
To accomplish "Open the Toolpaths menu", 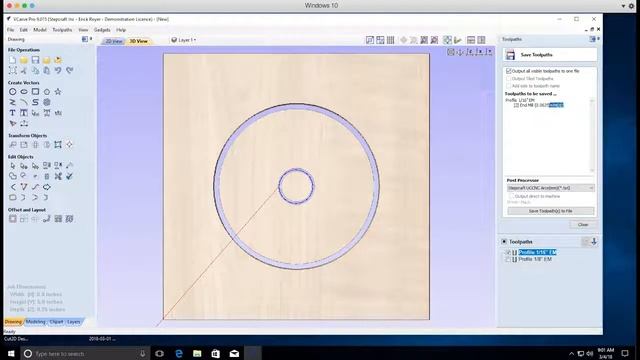I will [62, 30].
